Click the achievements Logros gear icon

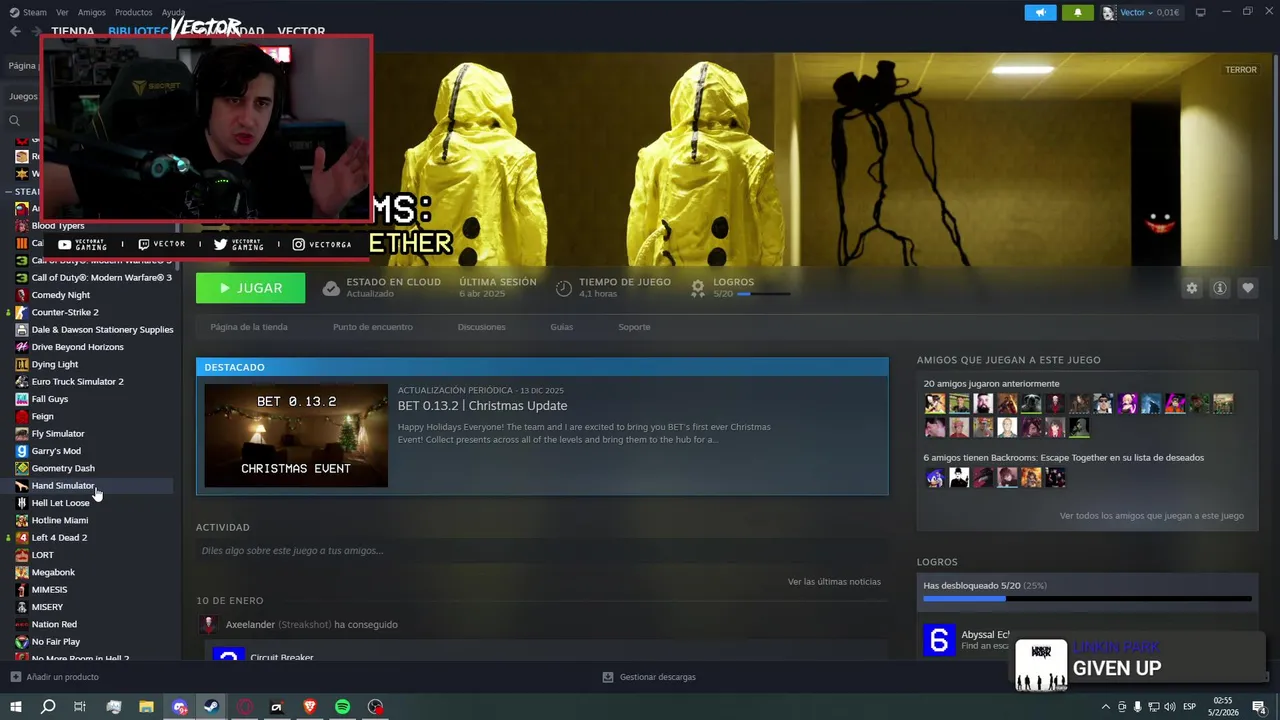[698, 288]
